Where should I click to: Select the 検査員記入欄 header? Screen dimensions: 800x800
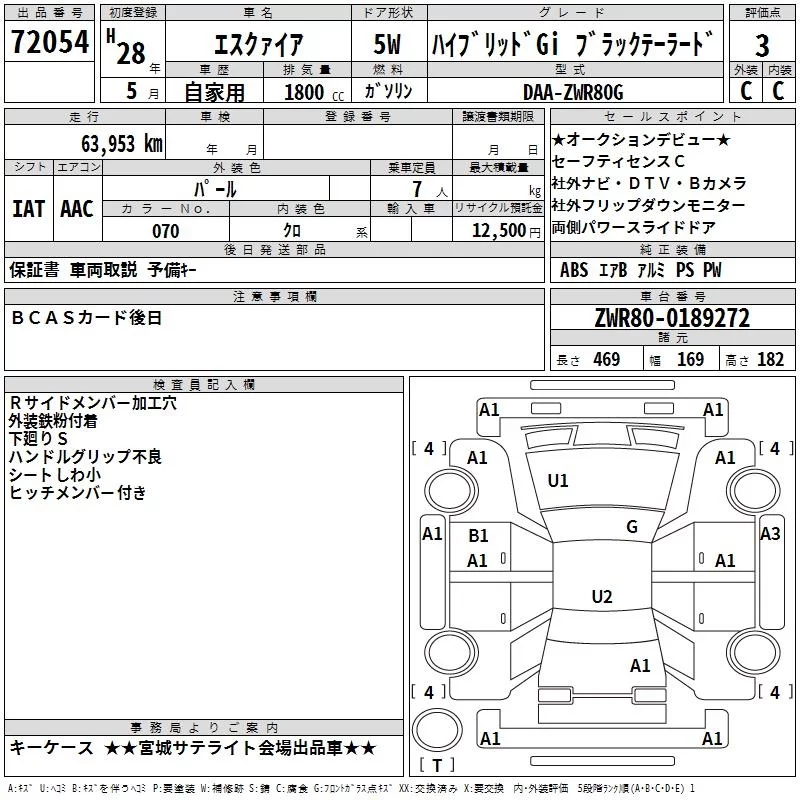204,385
